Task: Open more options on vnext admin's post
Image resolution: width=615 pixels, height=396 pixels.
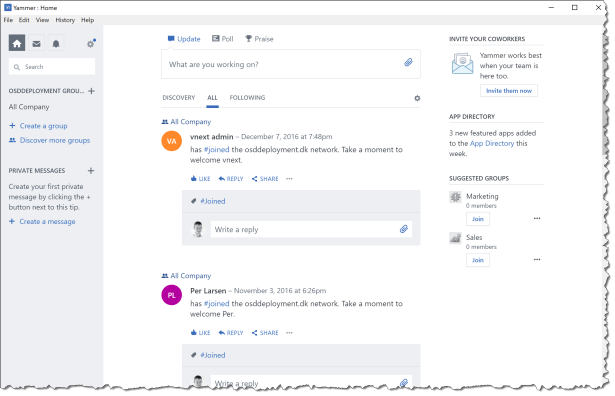Action: click(289, 179)
